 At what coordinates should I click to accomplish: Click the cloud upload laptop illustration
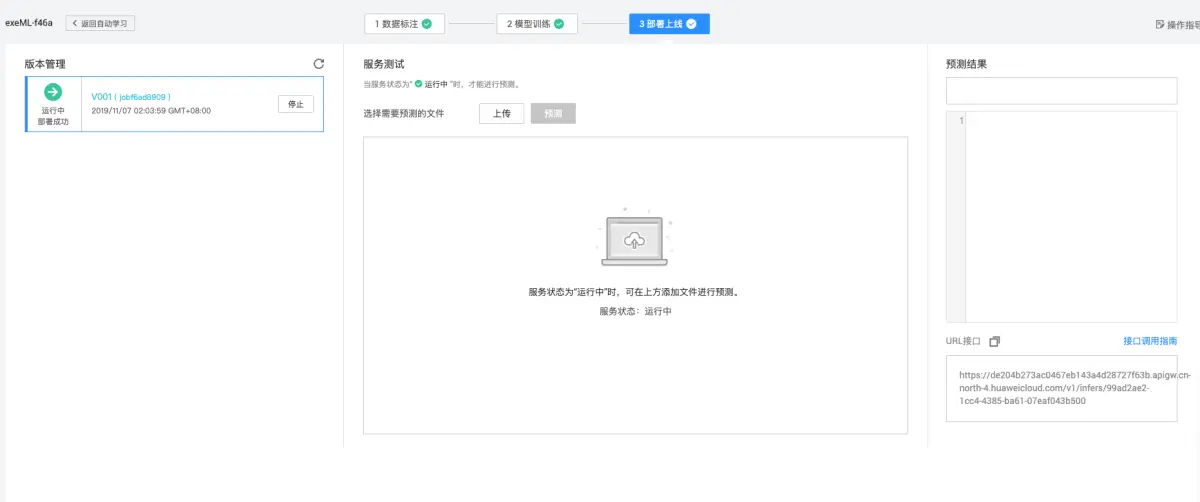(x=634, y=241)
